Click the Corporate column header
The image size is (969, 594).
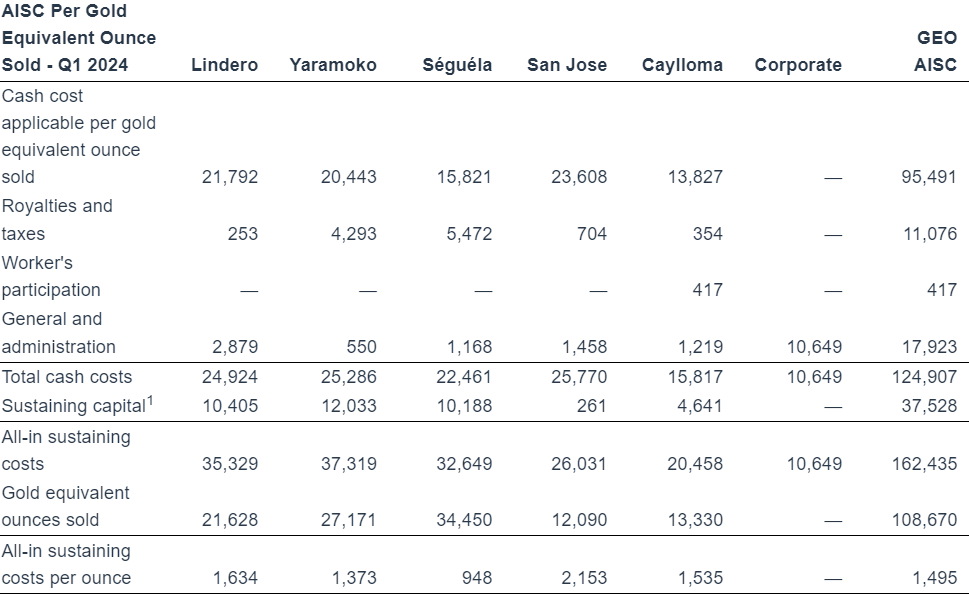pyautogui.click(x=798, y=65)
